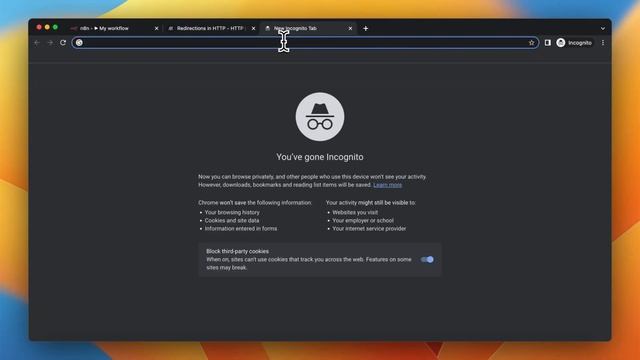
Task: Click 'Your employer or school' item
Action: pos(363,220)
